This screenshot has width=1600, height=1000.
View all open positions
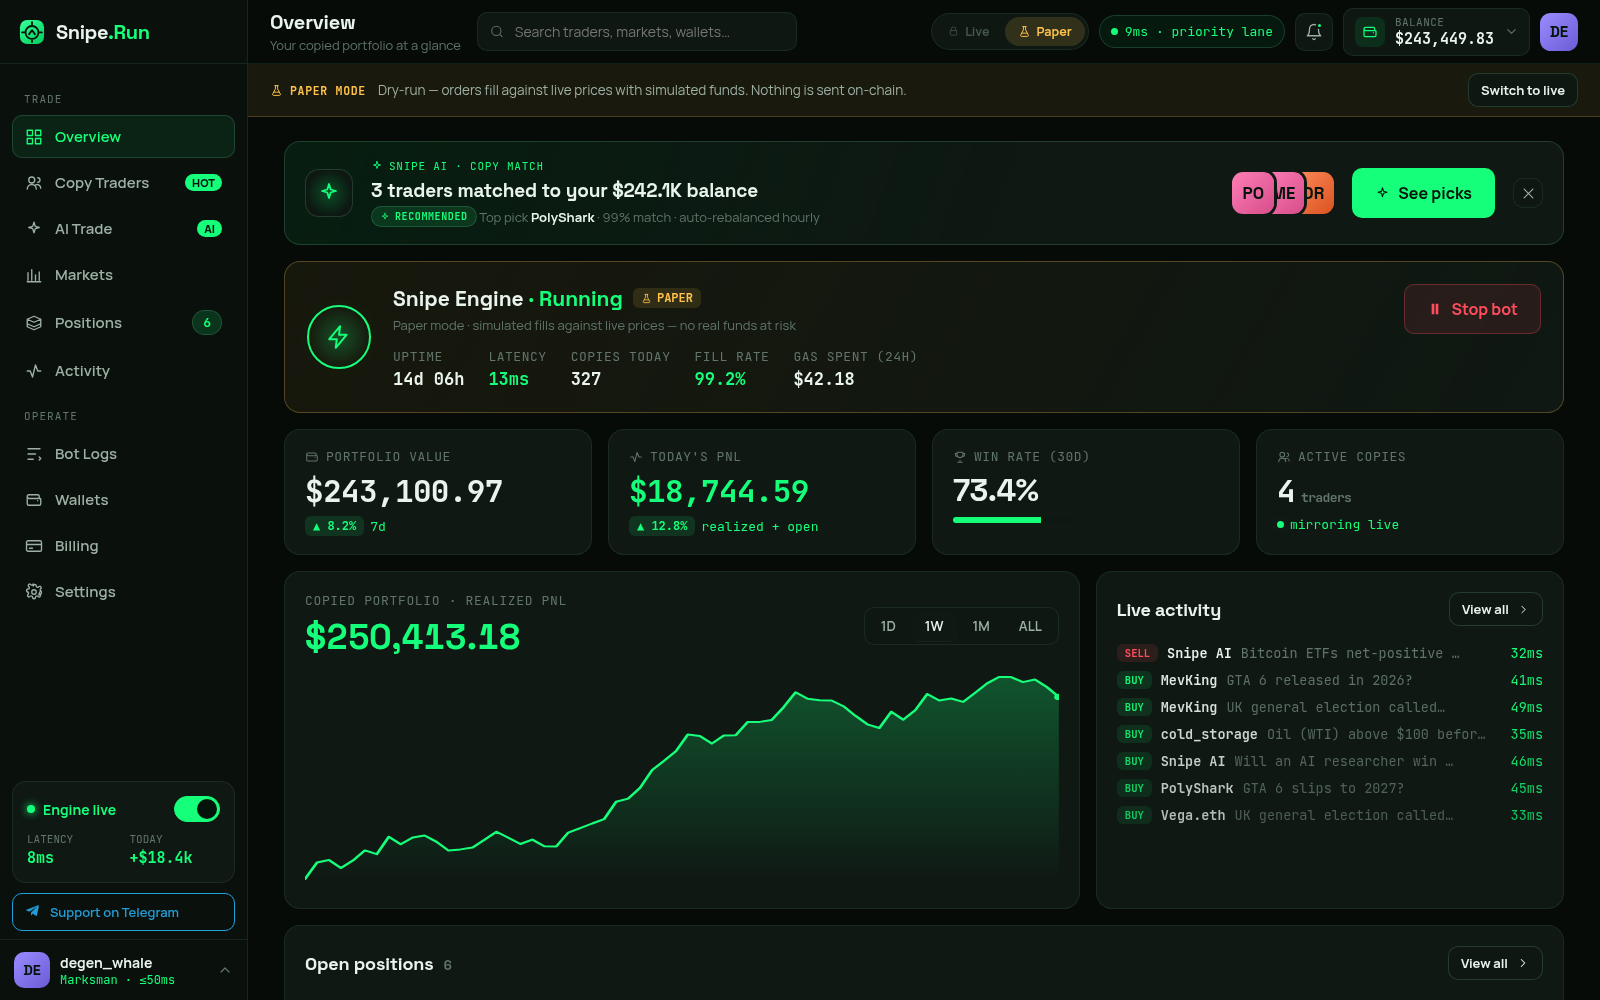[x=1495, y=963]
